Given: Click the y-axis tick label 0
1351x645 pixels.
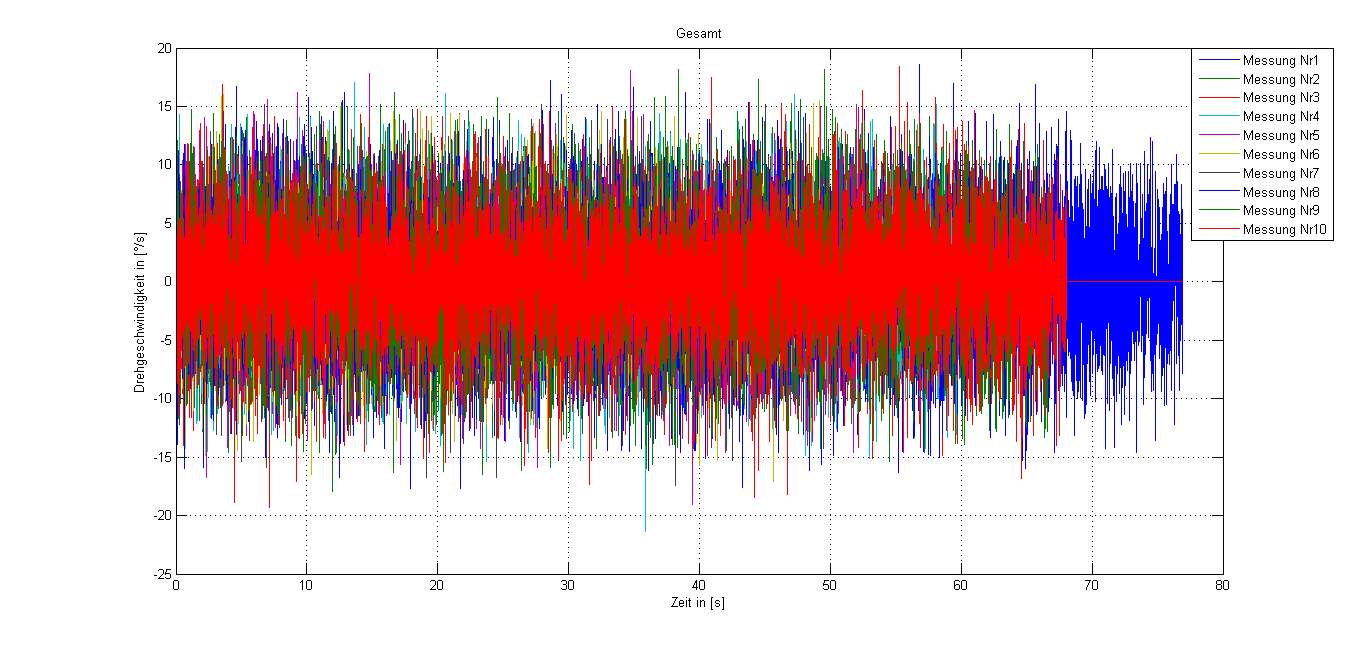Looking at the screenshot, I should pyautogui.click(x=166, y=282).
